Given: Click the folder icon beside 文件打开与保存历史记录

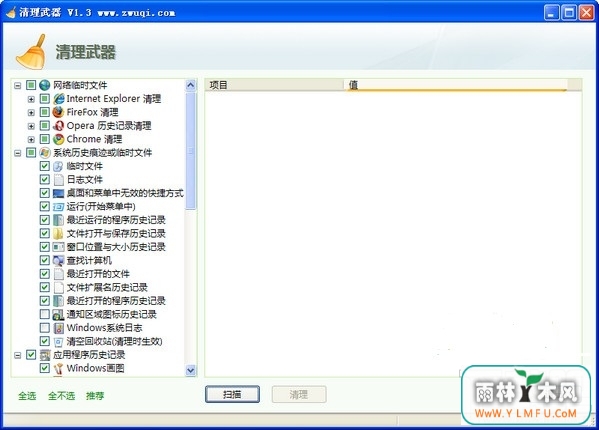Looking at the screenshot, I should (58, 233).
